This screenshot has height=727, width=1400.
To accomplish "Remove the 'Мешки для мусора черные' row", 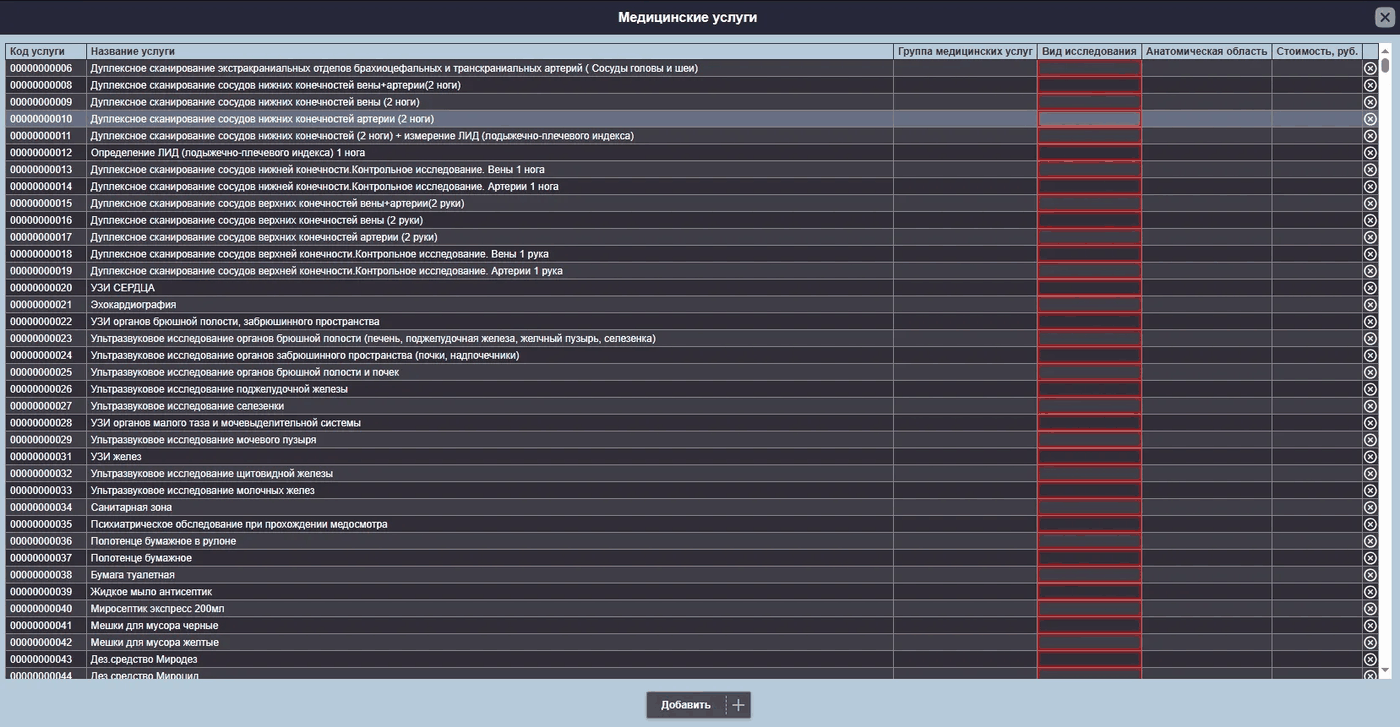I will tap(1370, 626).
